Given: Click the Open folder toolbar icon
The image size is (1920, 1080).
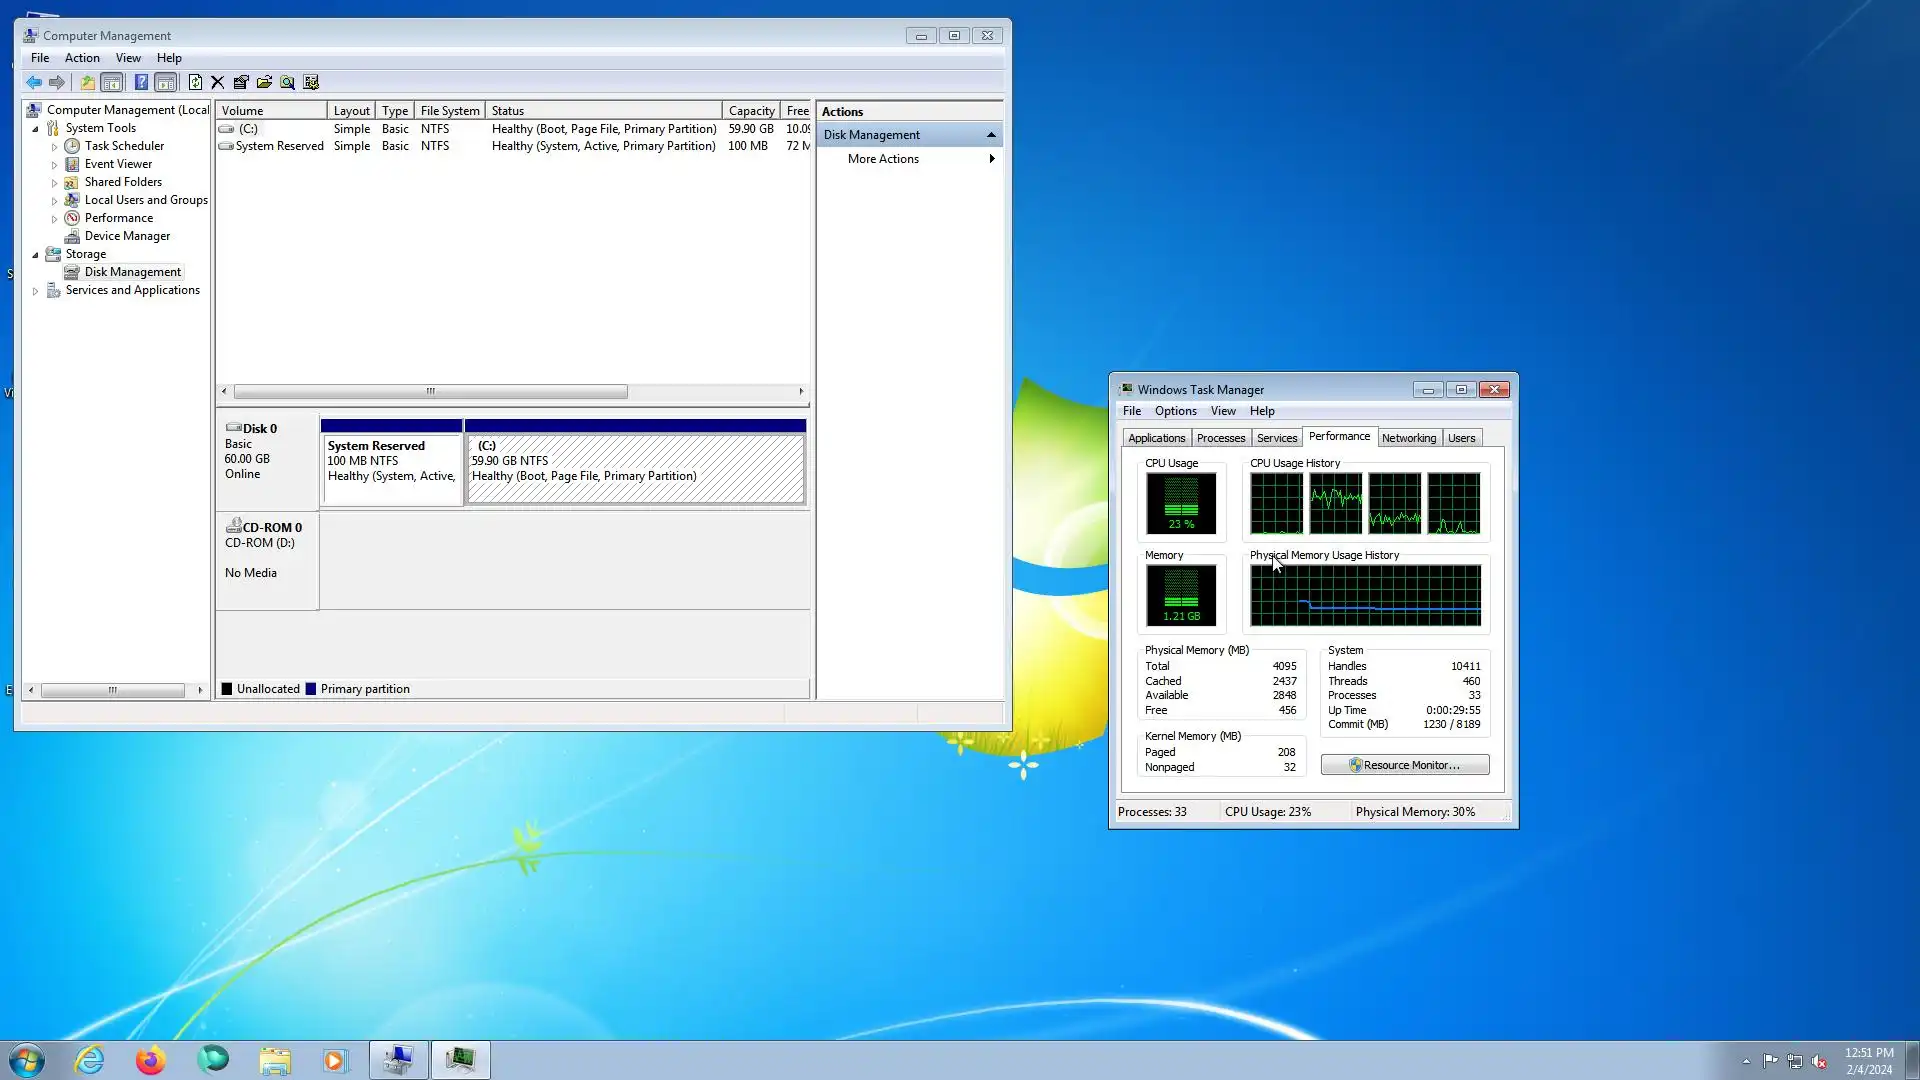Looking at the screenshot, I should click(264, 83).
